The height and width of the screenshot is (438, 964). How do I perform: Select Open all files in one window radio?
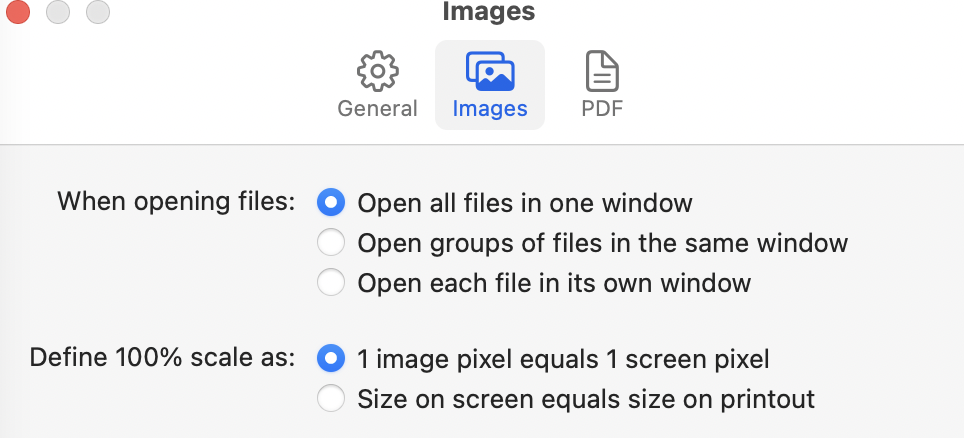tap(331, 203)
